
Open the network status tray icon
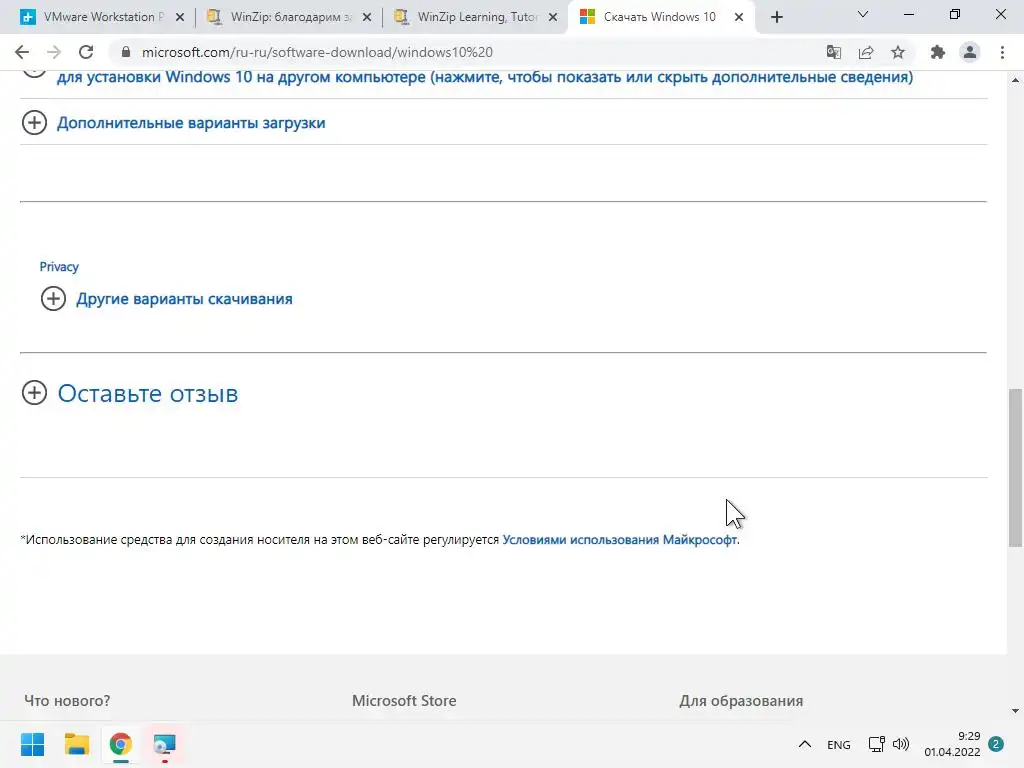pyautogui.click(x=876, y=744)
